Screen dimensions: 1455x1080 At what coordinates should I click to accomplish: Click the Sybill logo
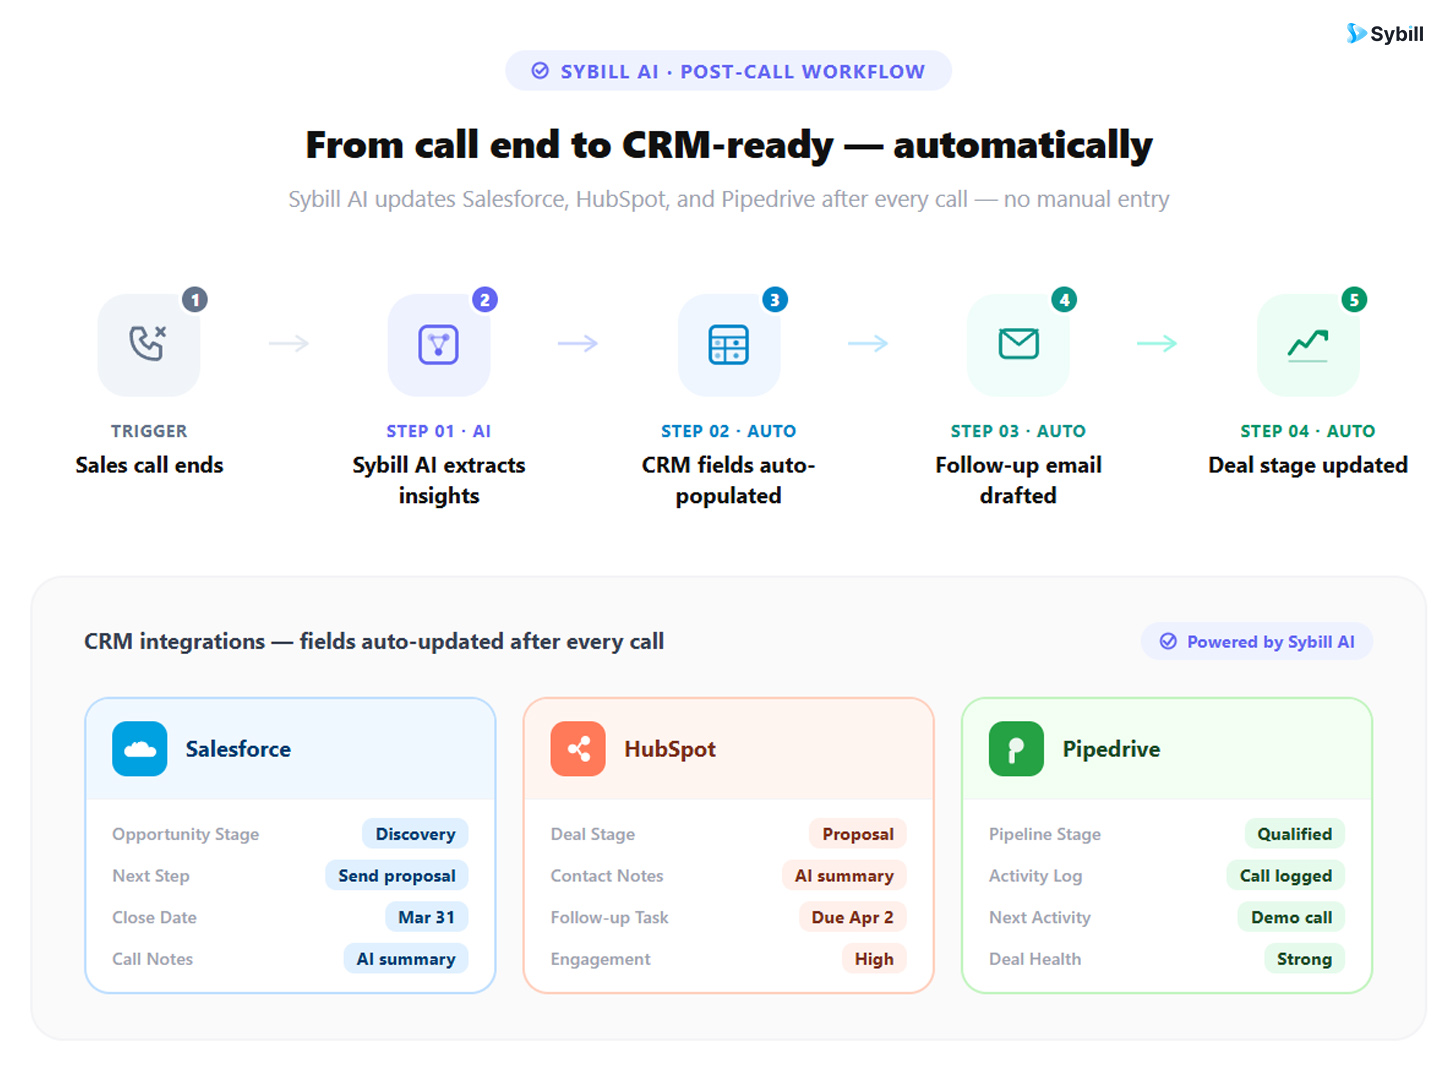pyautogui.click(x=1385, y=34)
